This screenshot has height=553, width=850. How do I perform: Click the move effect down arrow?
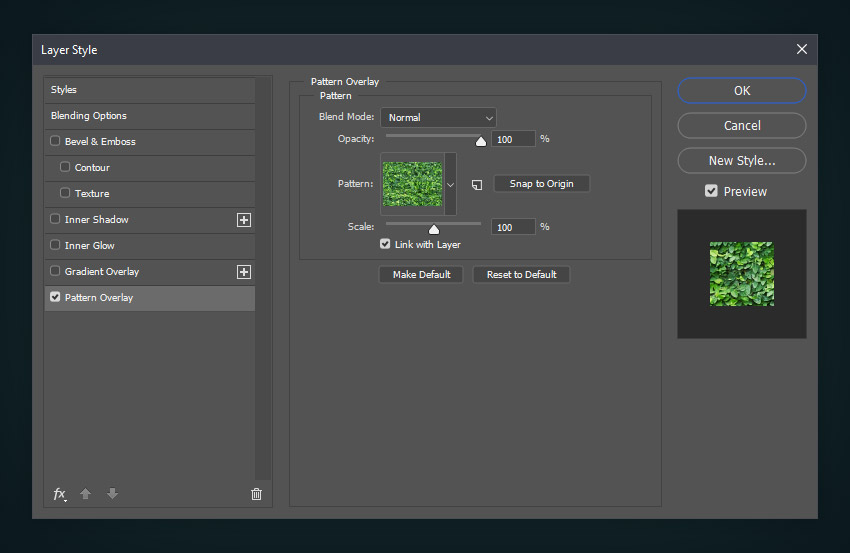tap(112, 494)
